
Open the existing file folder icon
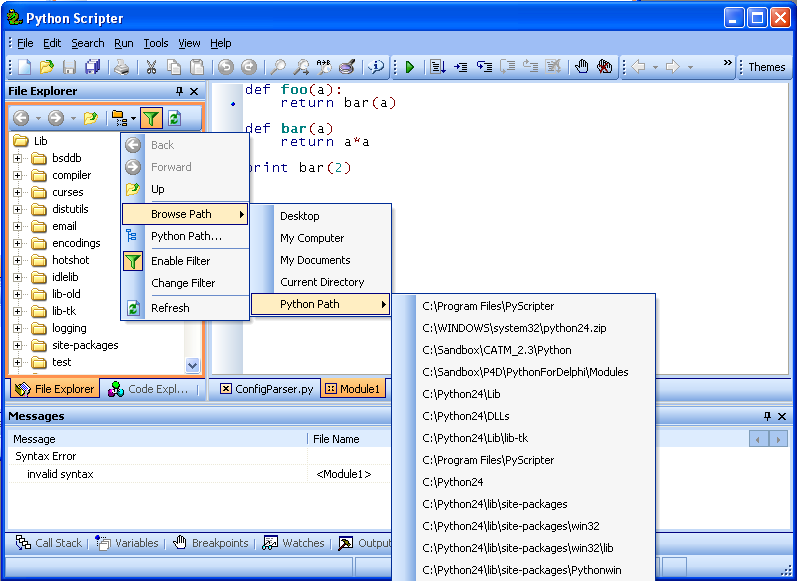pyautogui.click(x=46, y=67)
